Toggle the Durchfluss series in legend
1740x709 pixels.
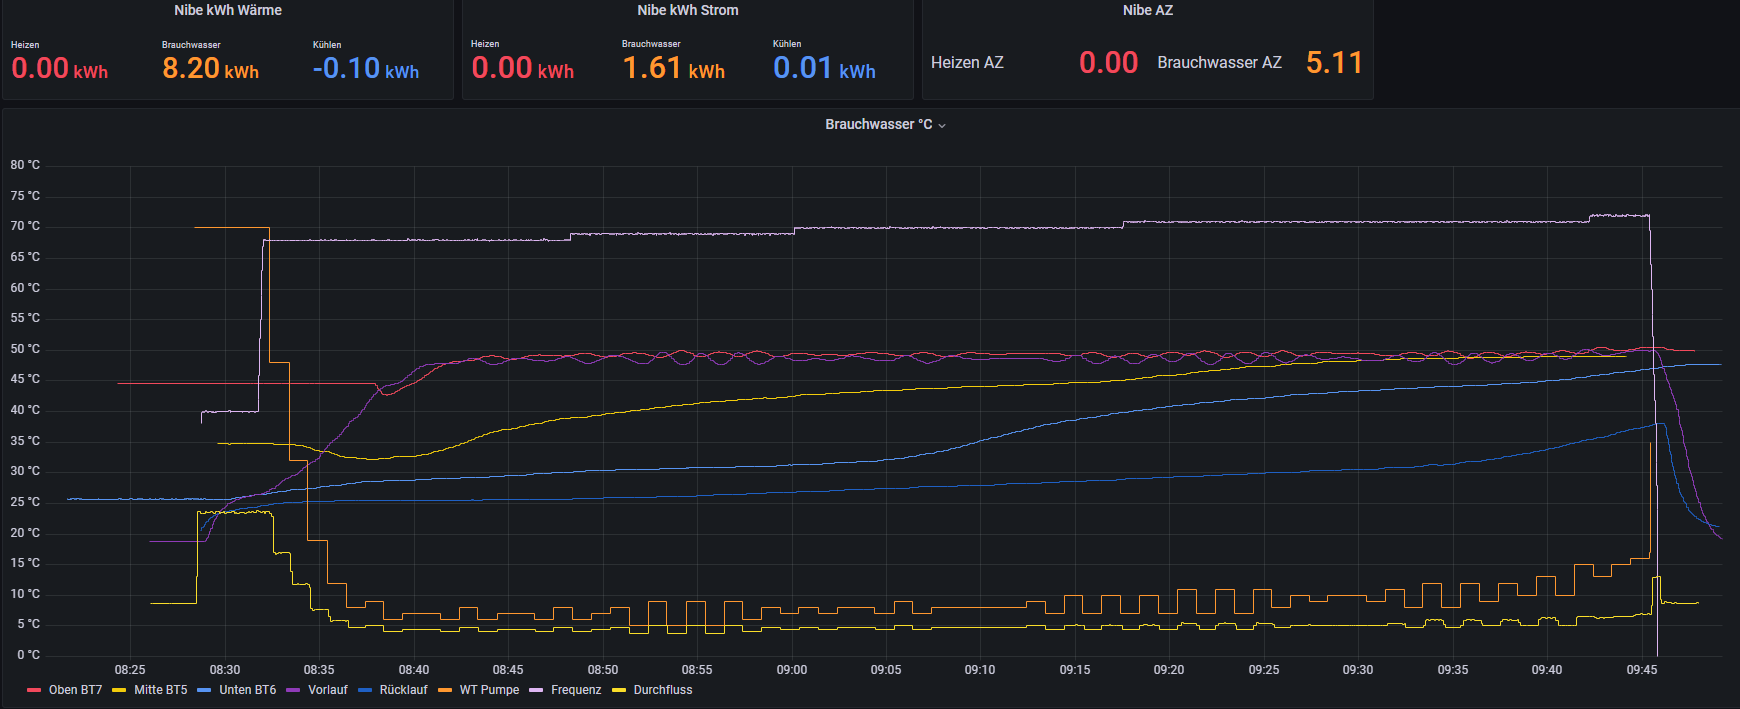[x=663, y=690]
